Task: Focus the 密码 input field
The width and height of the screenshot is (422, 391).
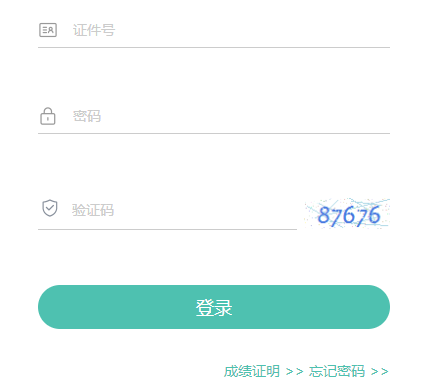Action: pyautogui.click(x=214, y=116)
